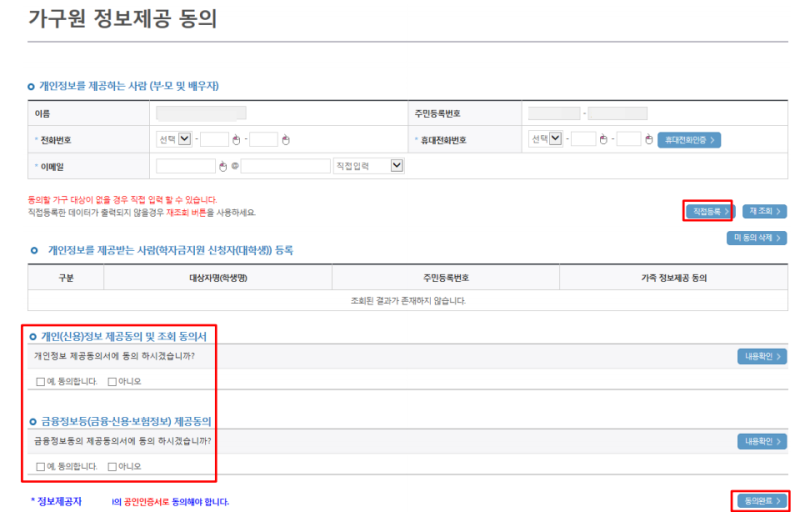This screenshot has width=800, height=512.
Task: Check '예, 동의합니다' under 개인(신용)정보 제공동의
Action: pos(40,381)
